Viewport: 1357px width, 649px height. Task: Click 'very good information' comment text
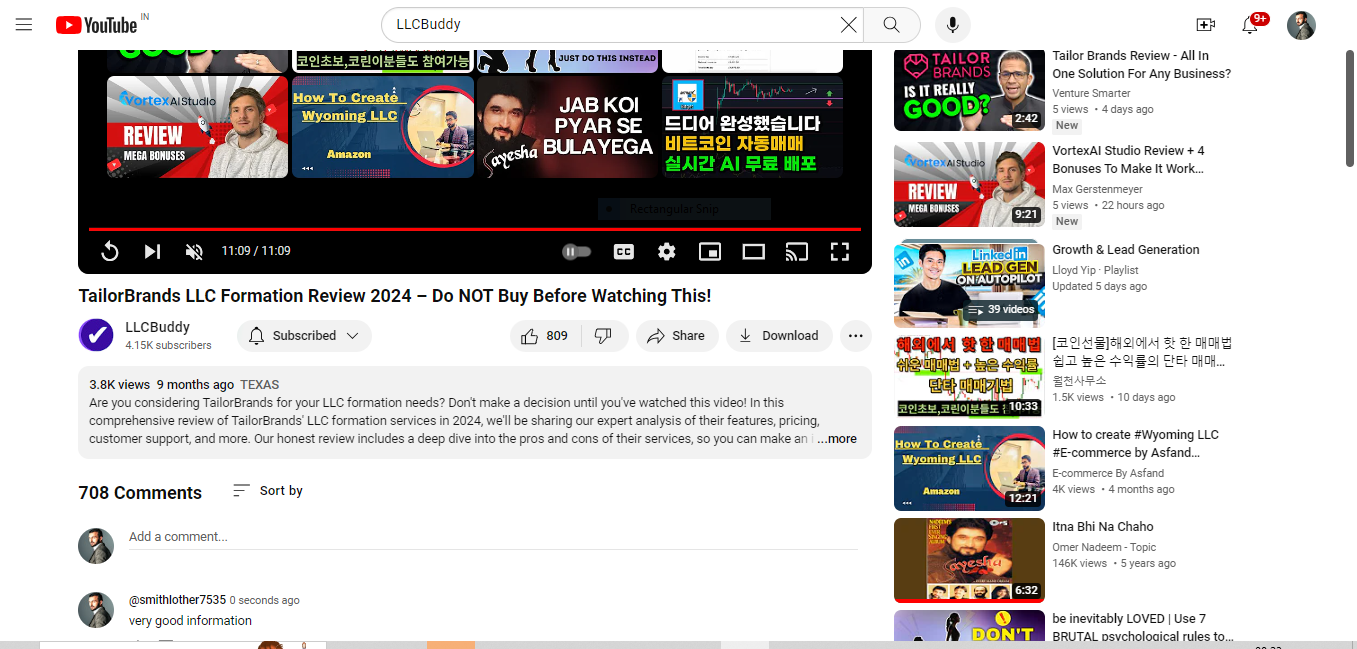click(190, 621)
